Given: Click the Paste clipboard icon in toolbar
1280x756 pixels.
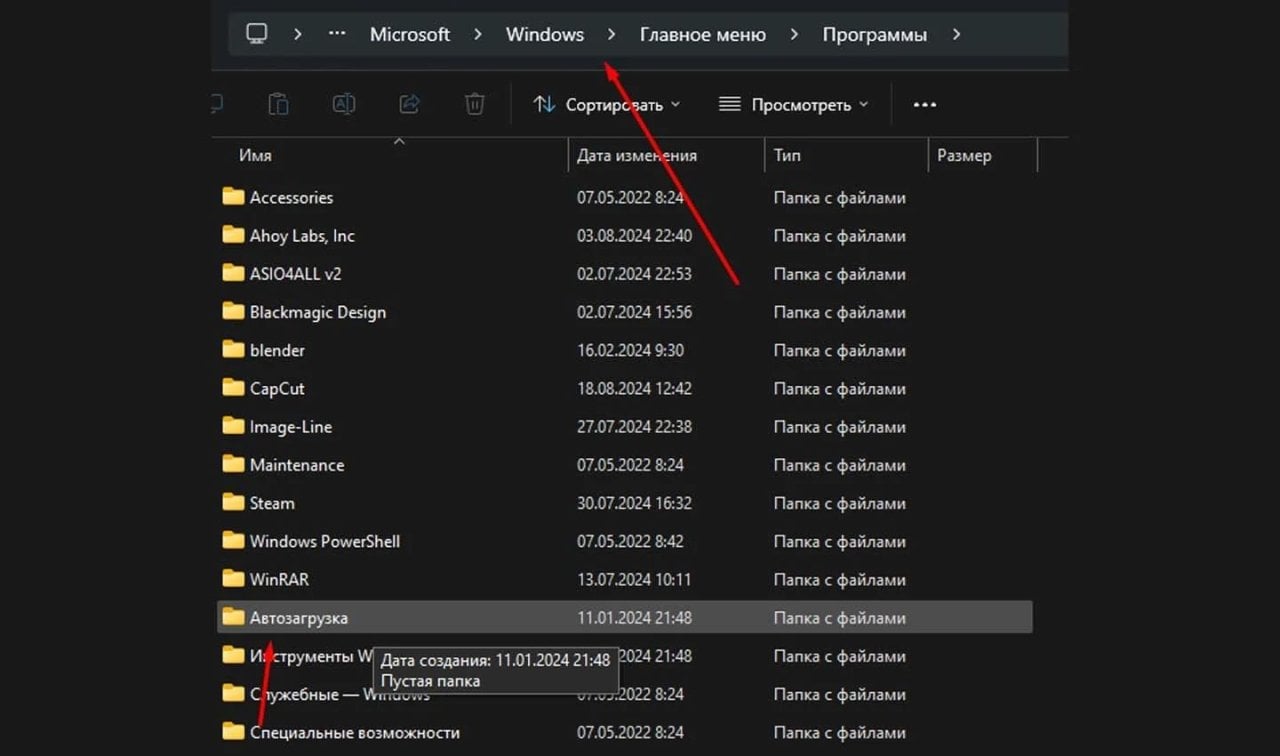Looking at the screenshot, I should point(279,104).
